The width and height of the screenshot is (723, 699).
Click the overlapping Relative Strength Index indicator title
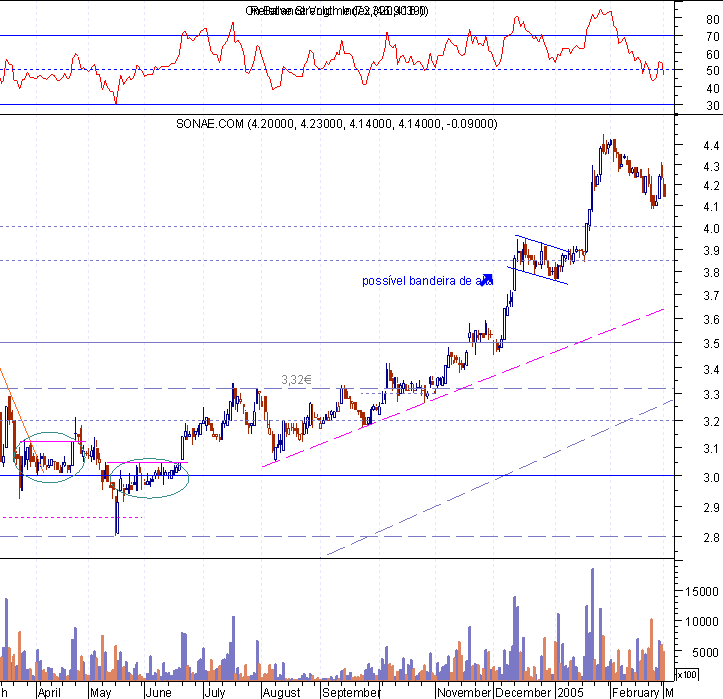337,11
